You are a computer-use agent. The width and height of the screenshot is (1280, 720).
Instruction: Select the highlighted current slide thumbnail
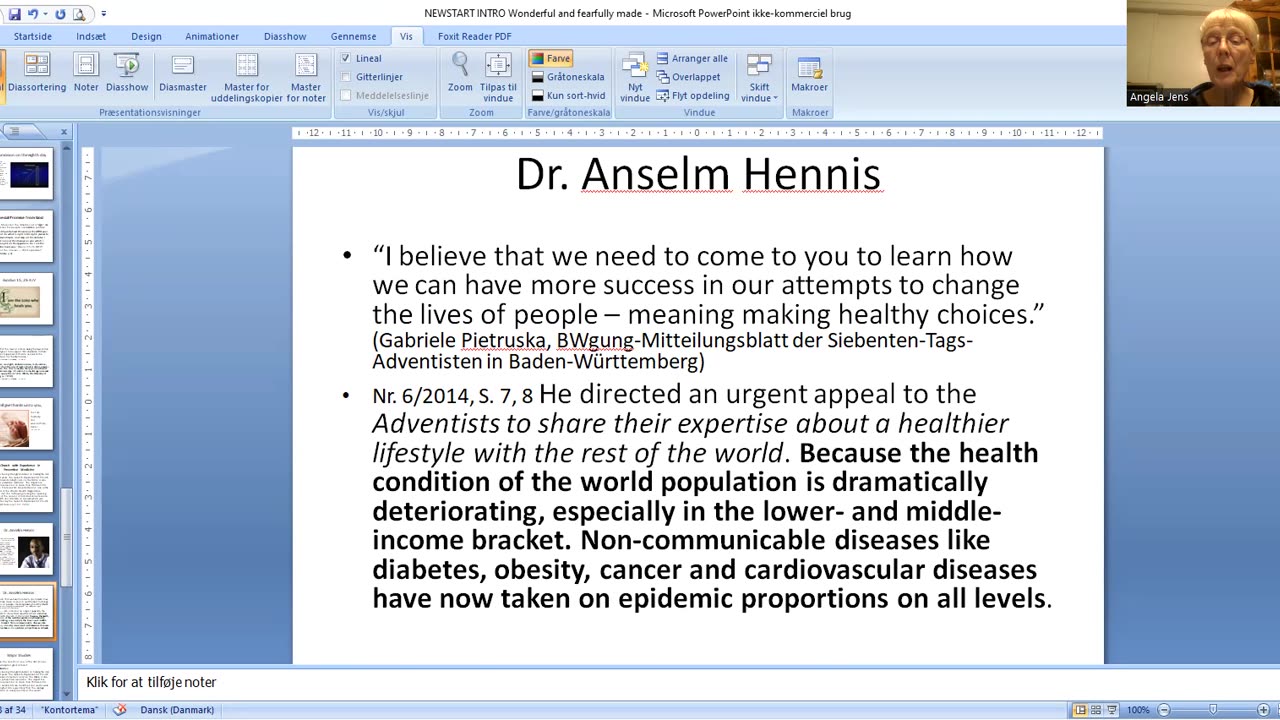click(27, 611)
